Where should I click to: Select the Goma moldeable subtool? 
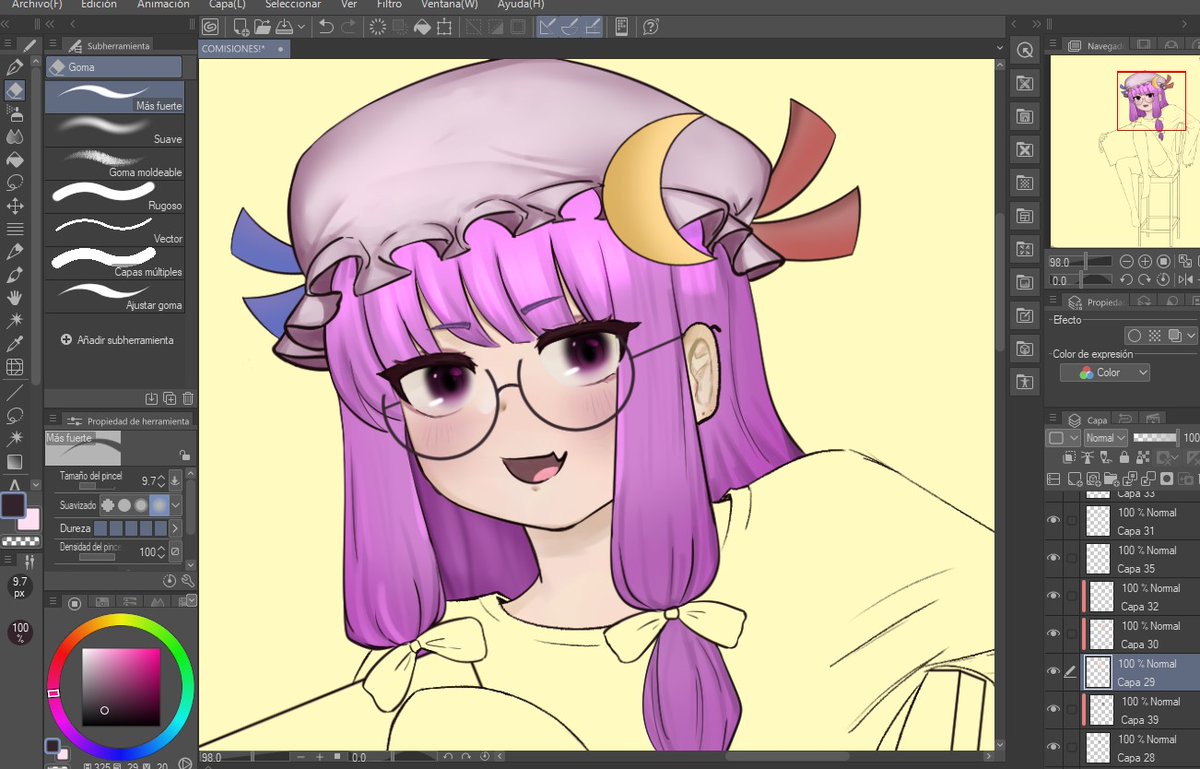(114, 163)
